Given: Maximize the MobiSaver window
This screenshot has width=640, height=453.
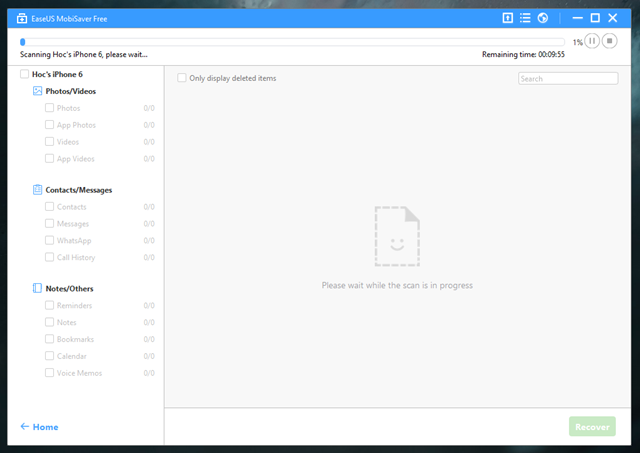Looking at the screenshot, I should [x=595, y=18].
